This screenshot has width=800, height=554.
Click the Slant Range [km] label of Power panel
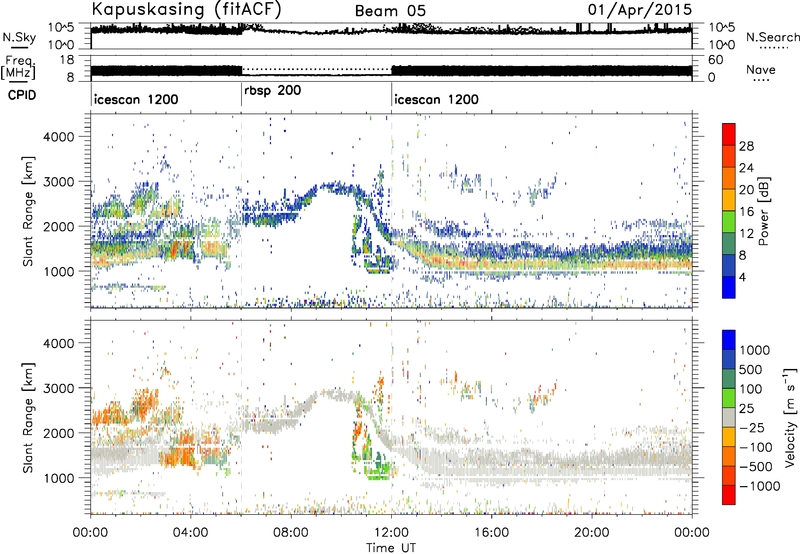click(28, 211)
